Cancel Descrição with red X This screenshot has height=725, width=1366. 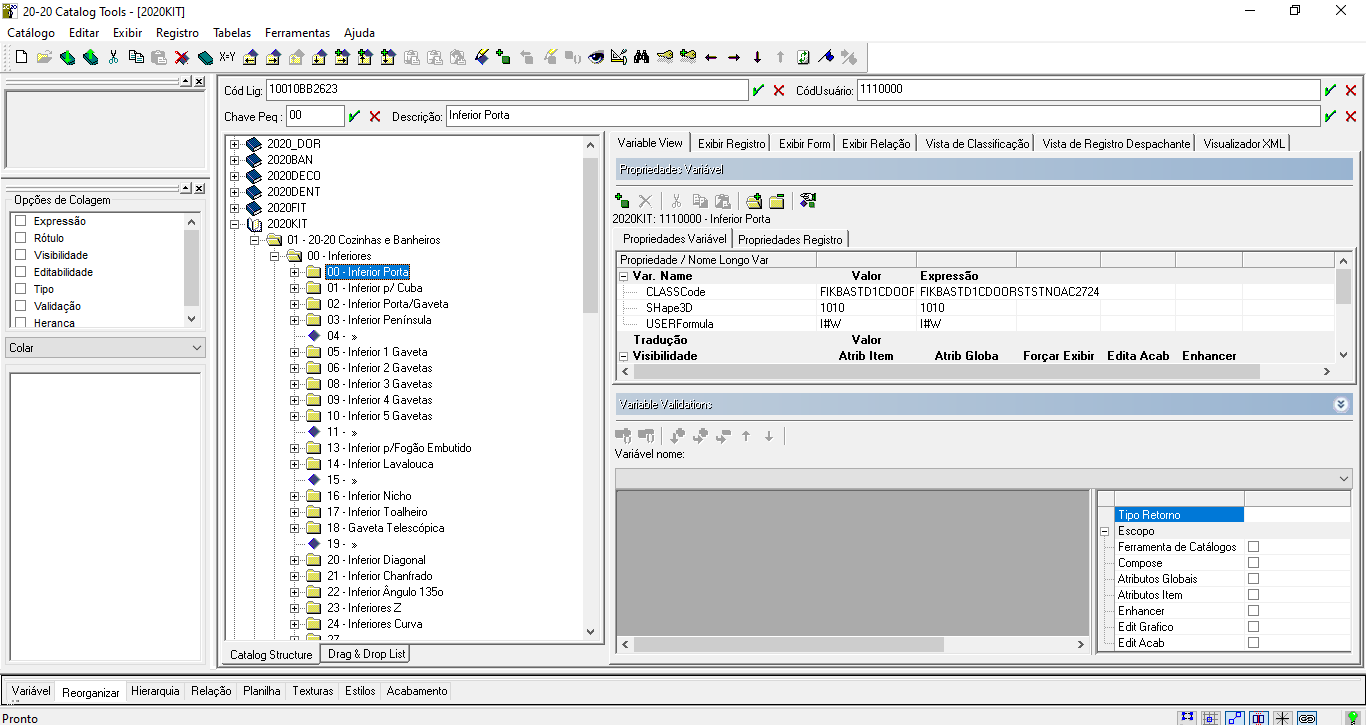(x=1351, y=116)
